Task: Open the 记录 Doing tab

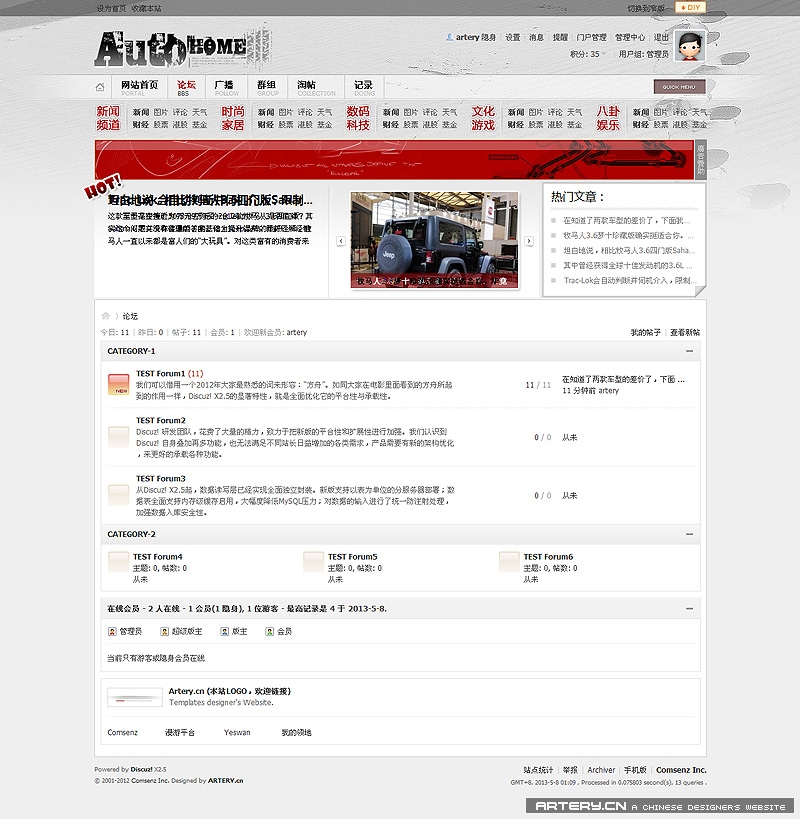Action: [x=364, y=87]
